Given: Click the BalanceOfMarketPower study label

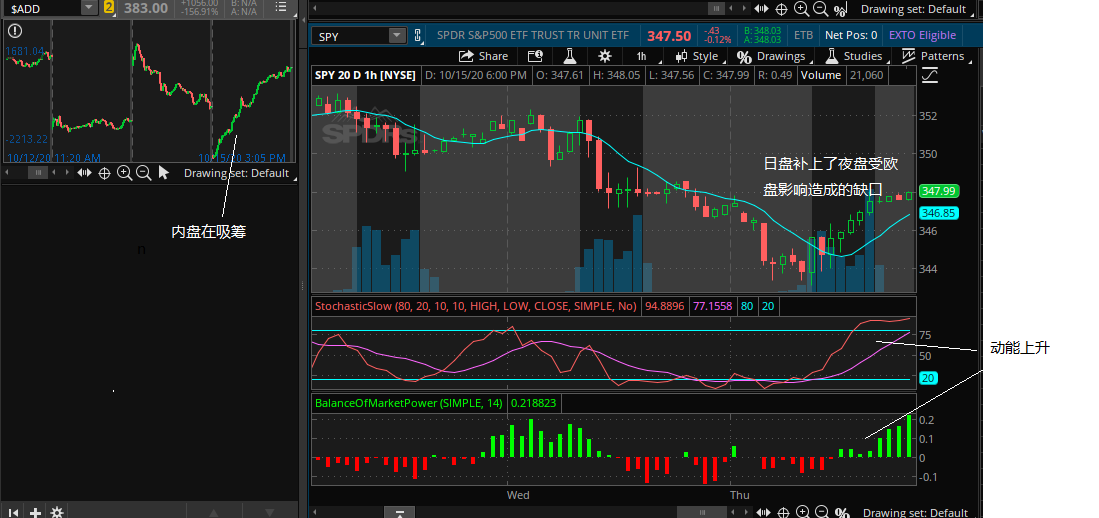Looking at the screenshot, I should click(x=409, y=403).
